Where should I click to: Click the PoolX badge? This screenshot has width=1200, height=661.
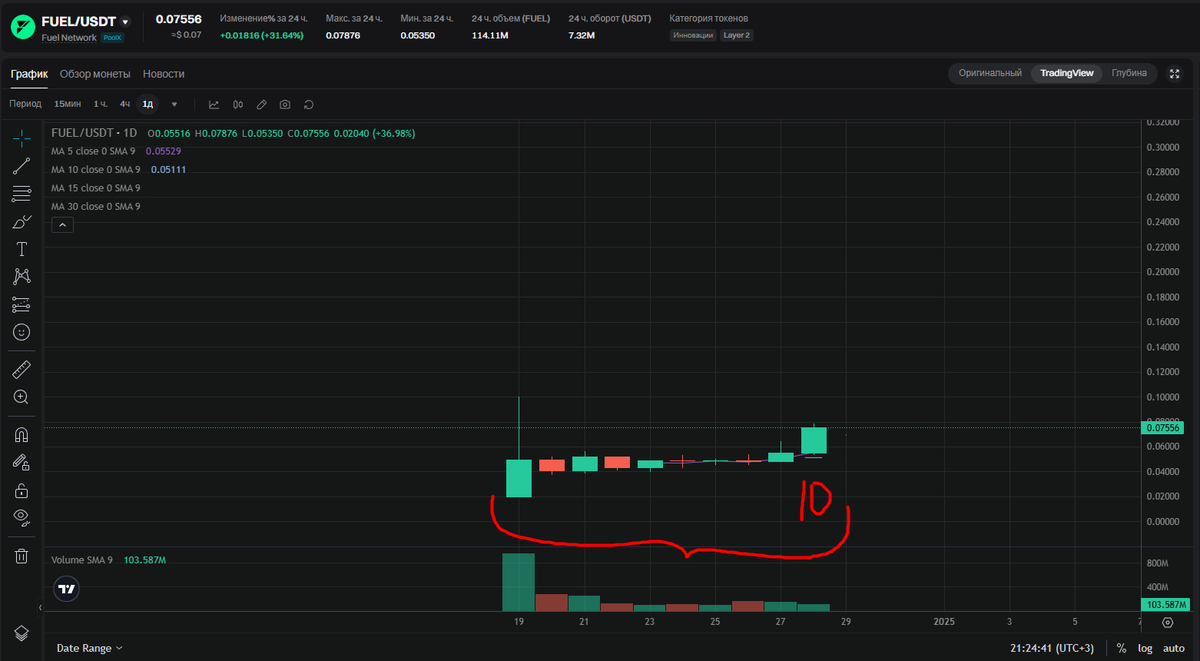112,37
